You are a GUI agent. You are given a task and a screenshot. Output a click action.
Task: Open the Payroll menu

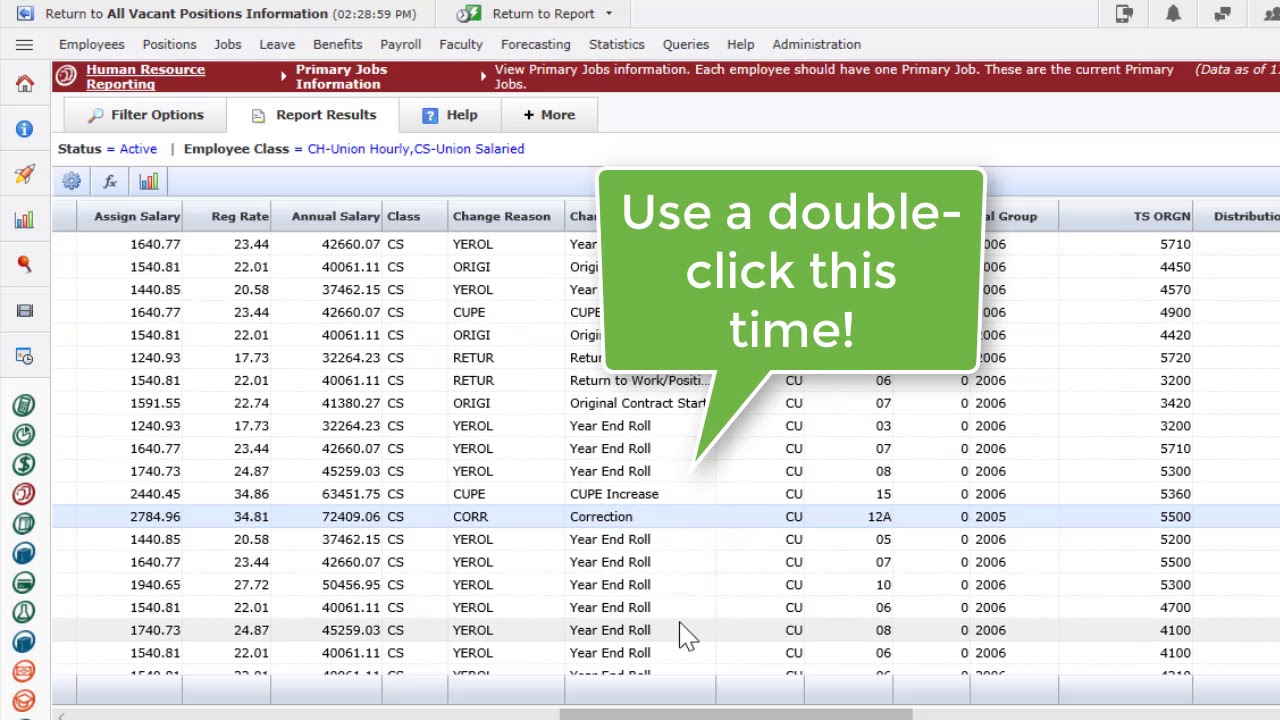[401, 44]
